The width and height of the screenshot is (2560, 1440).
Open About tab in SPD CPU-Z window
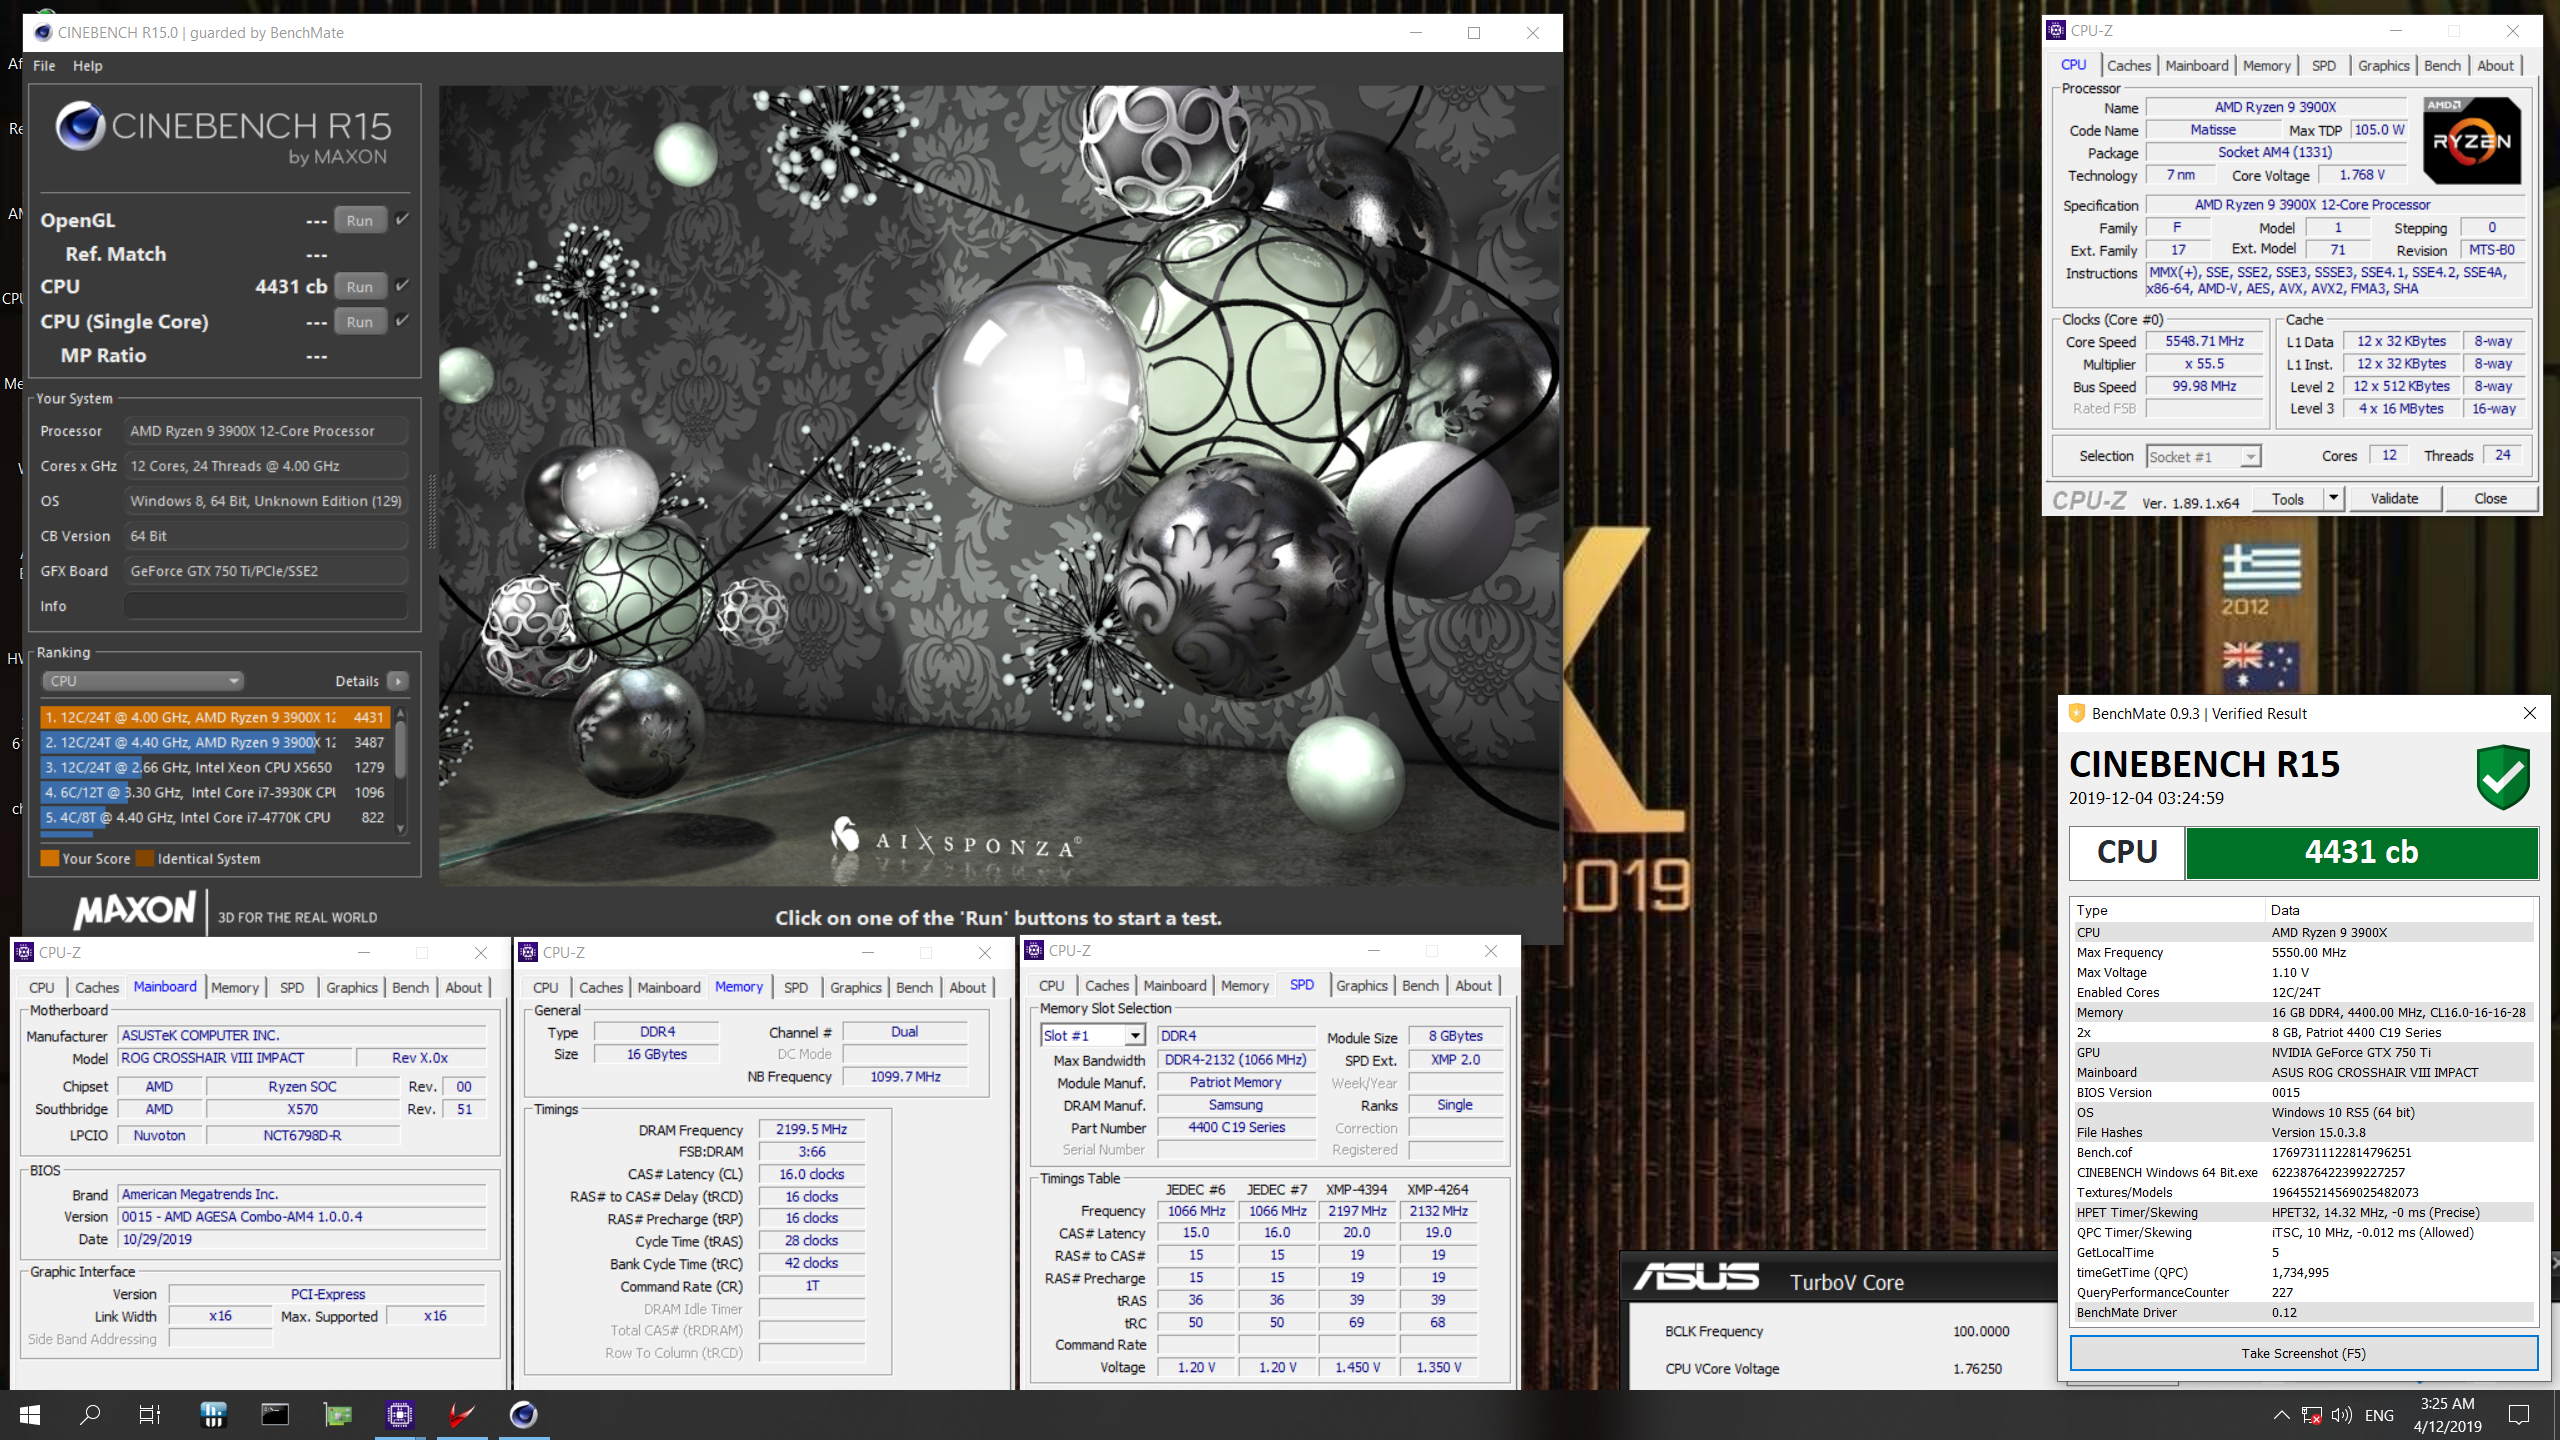click(1474, 985)
